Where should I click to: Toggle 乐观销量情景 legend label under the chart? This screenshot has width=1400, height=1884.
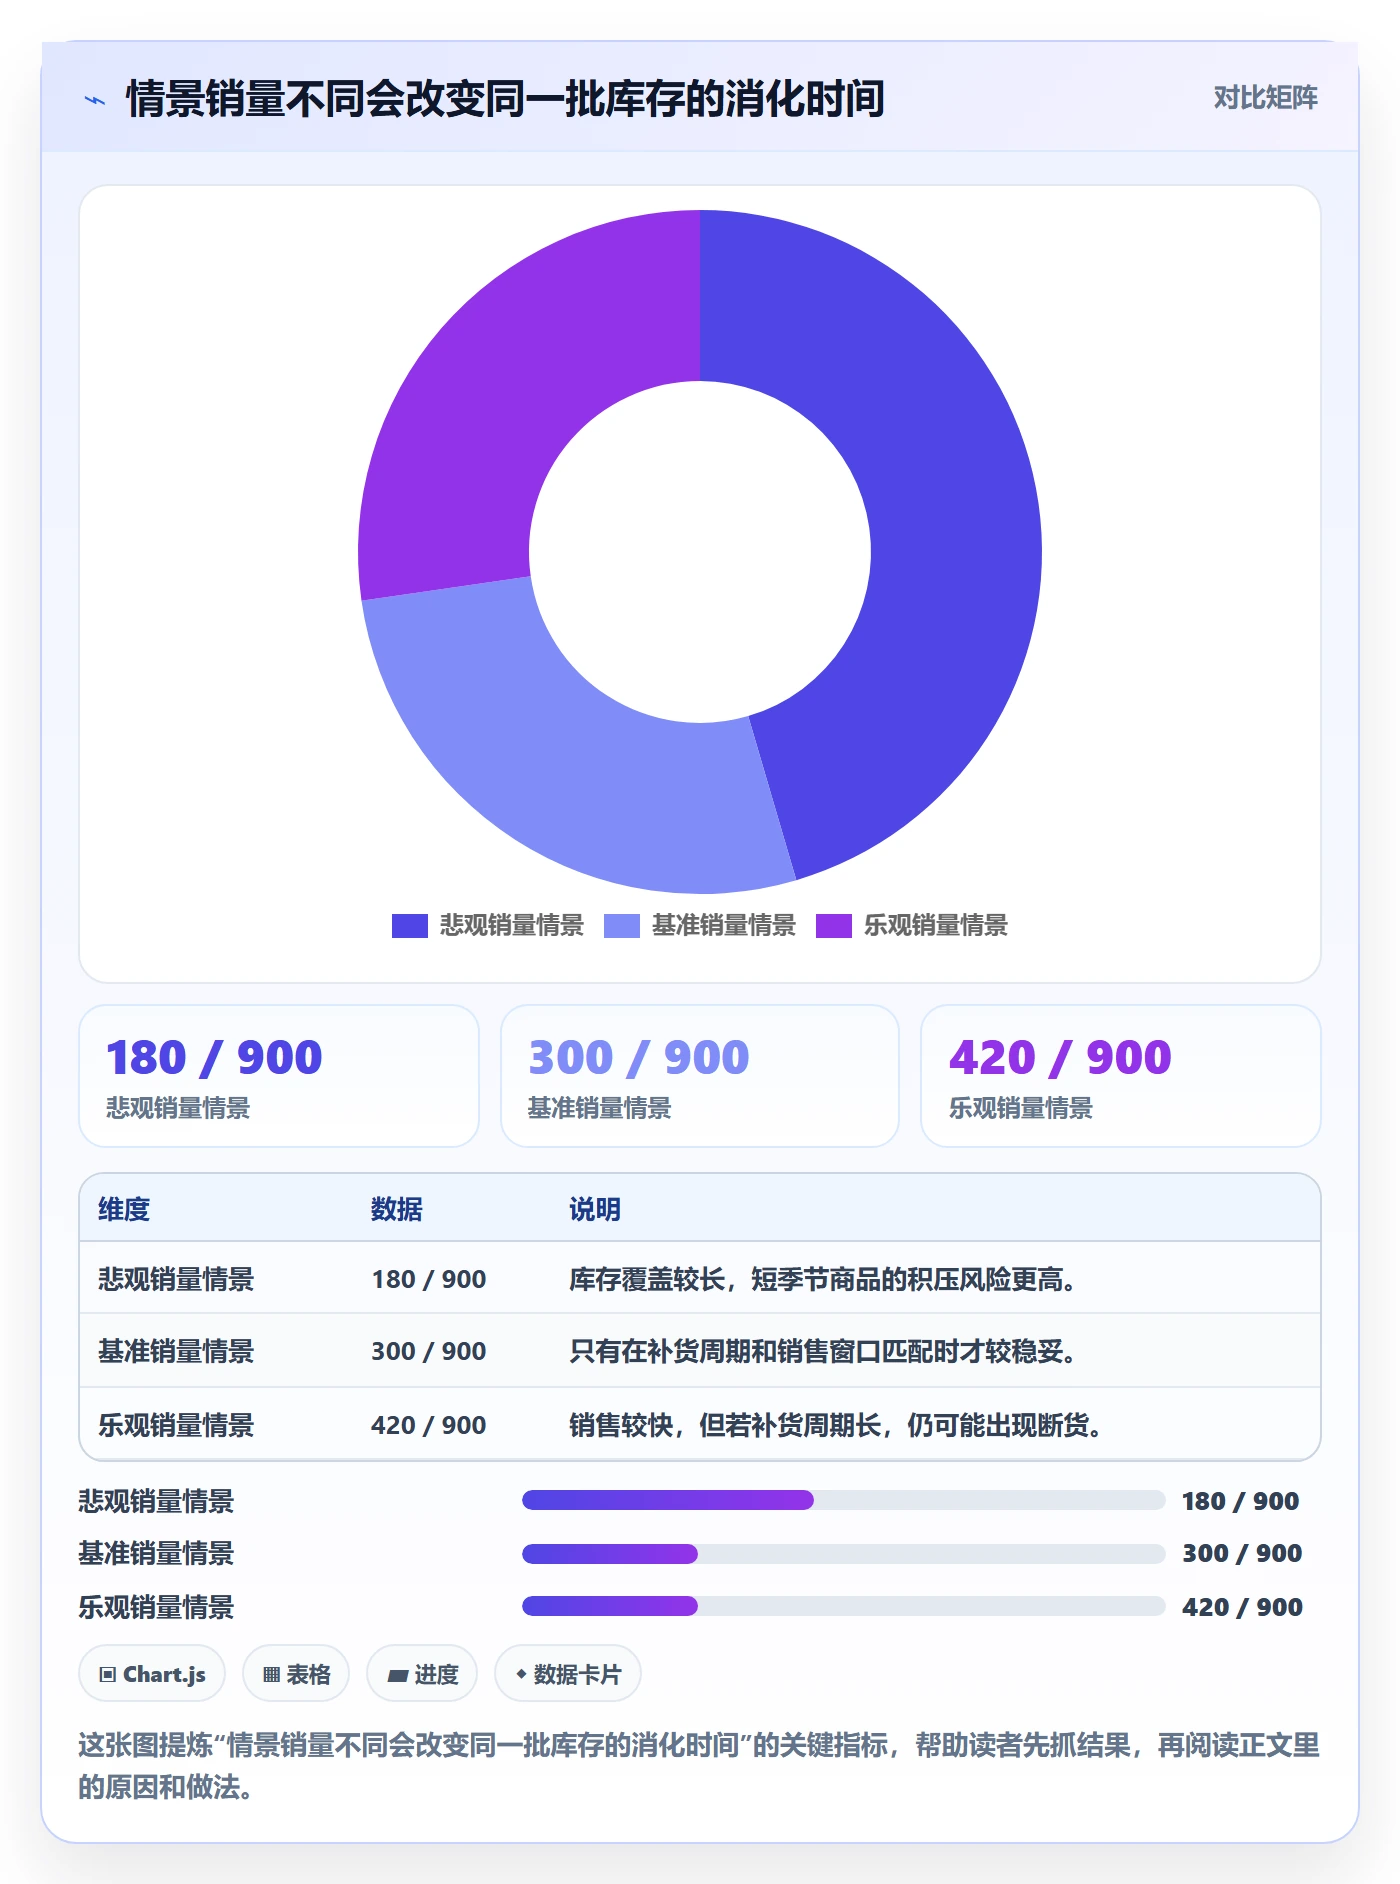click(x=936, y=926)
